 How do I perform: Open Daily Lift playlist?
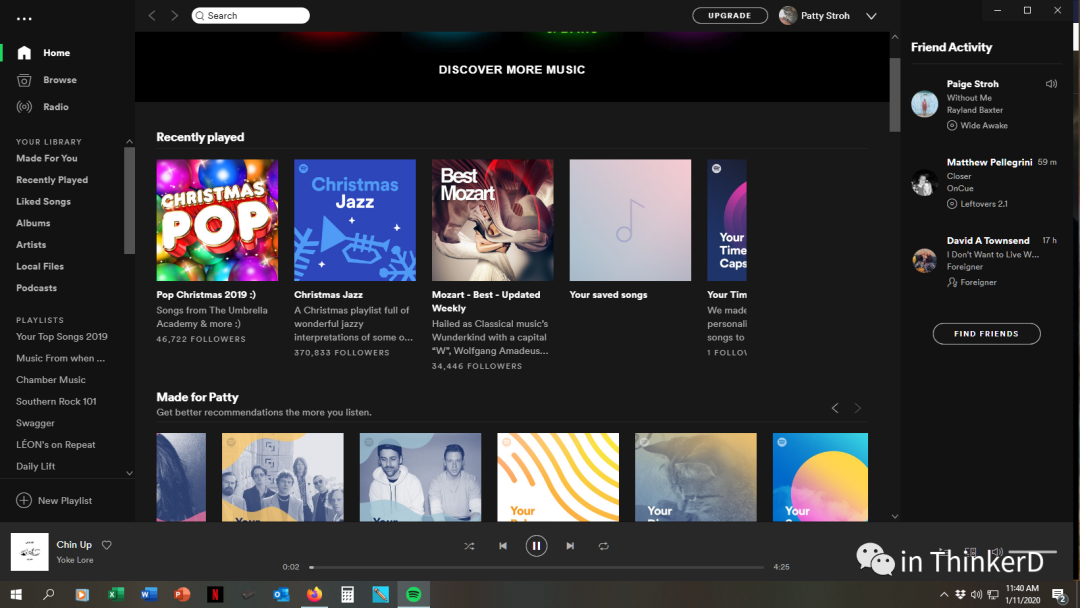click(x=36, y=466)
